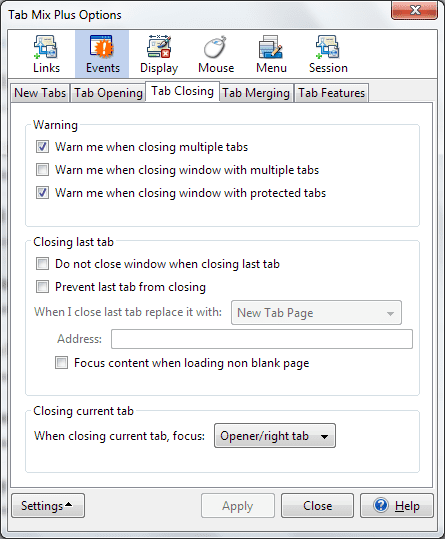Enable warning for closing window with multiple tabs
Image resolution: width=446 pixels, height=539 pixels.
[x=42, y=170]
